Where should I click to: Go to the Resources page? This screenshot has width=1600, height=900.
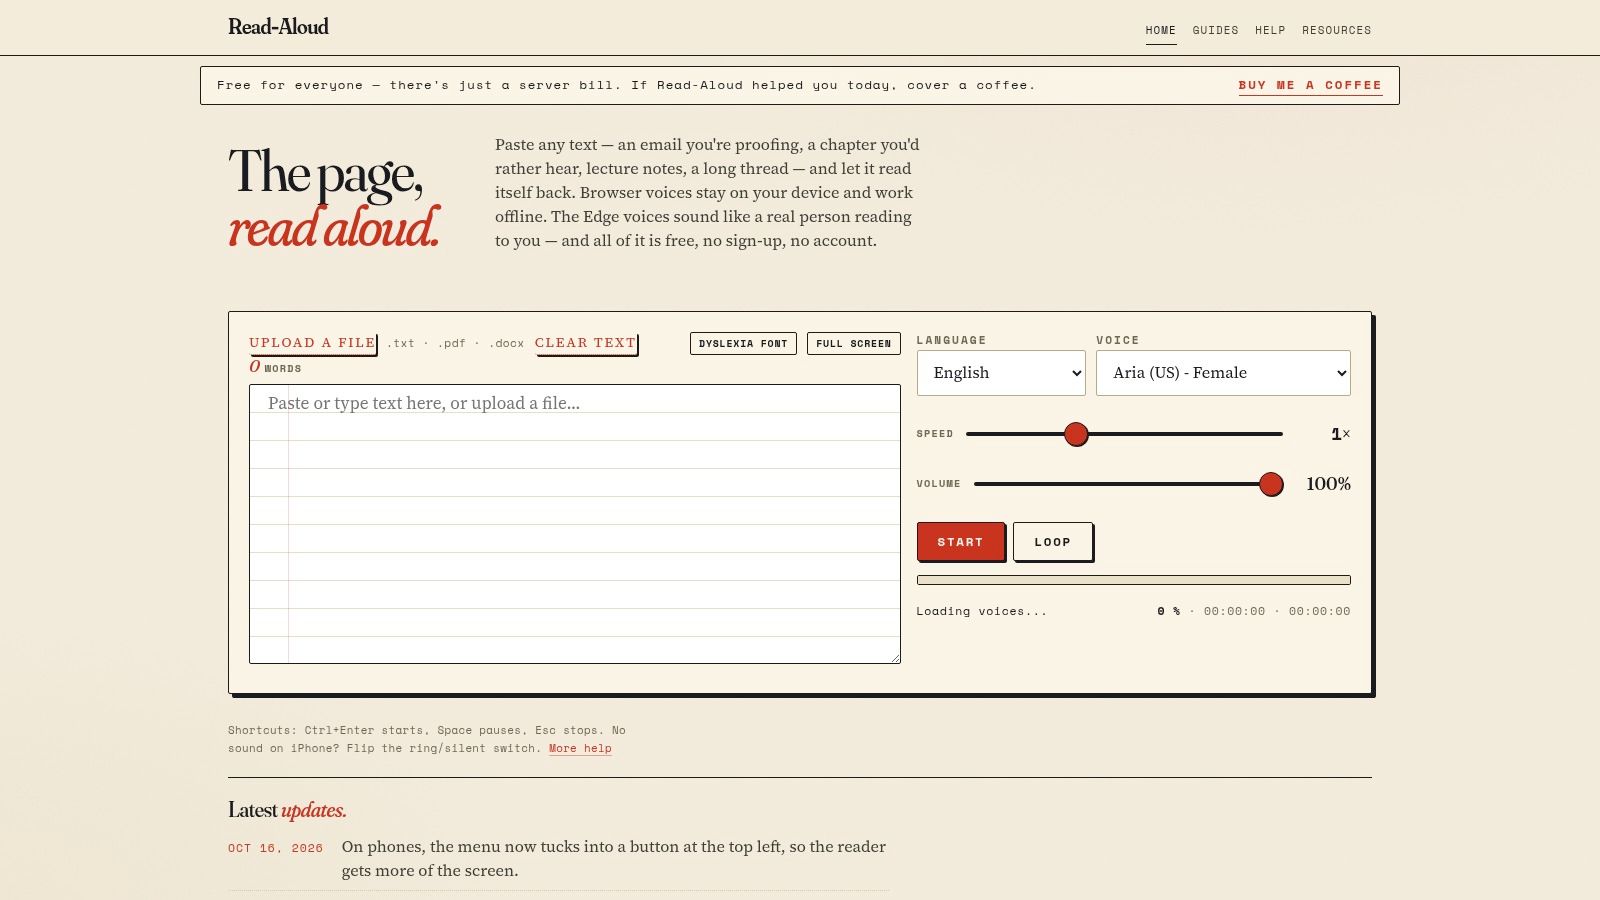tap(1336, 30)
